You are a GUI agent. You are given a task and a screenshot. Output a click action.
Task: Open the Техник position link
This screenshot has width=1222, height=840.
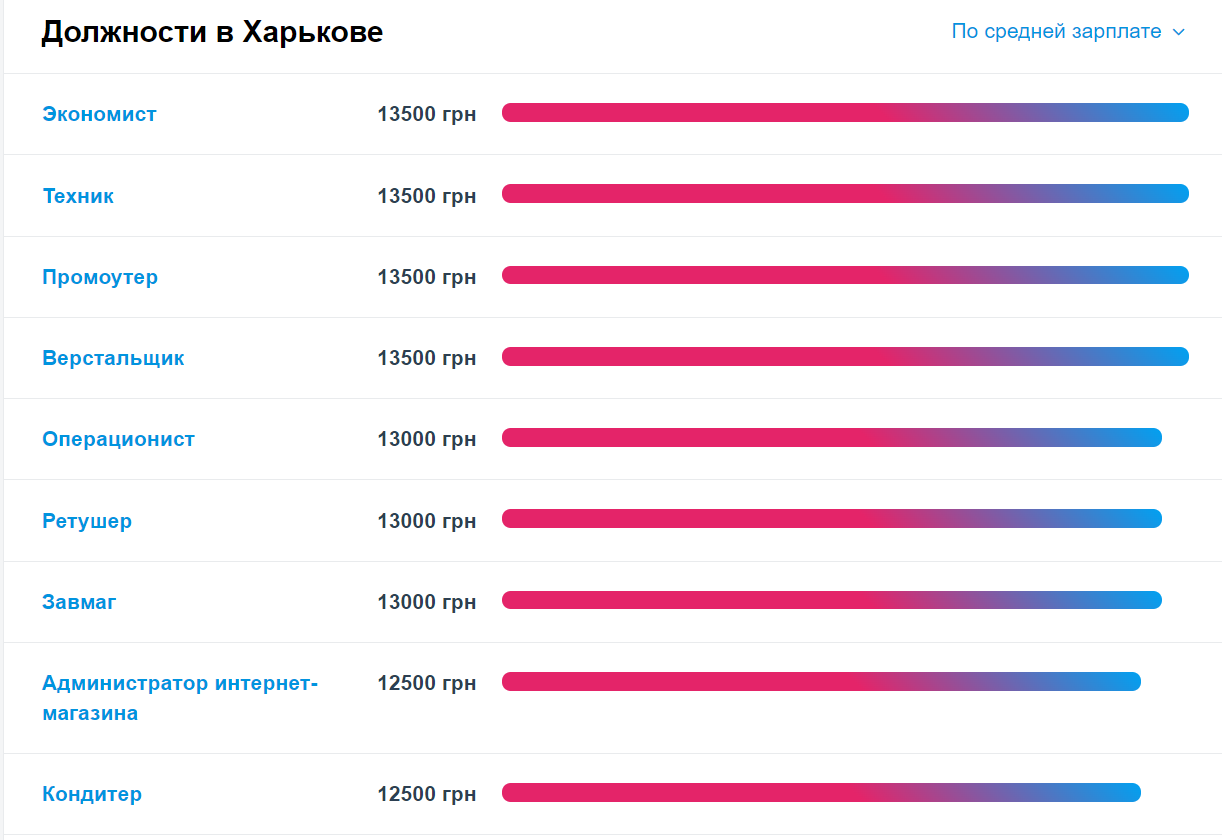point(78,195)
